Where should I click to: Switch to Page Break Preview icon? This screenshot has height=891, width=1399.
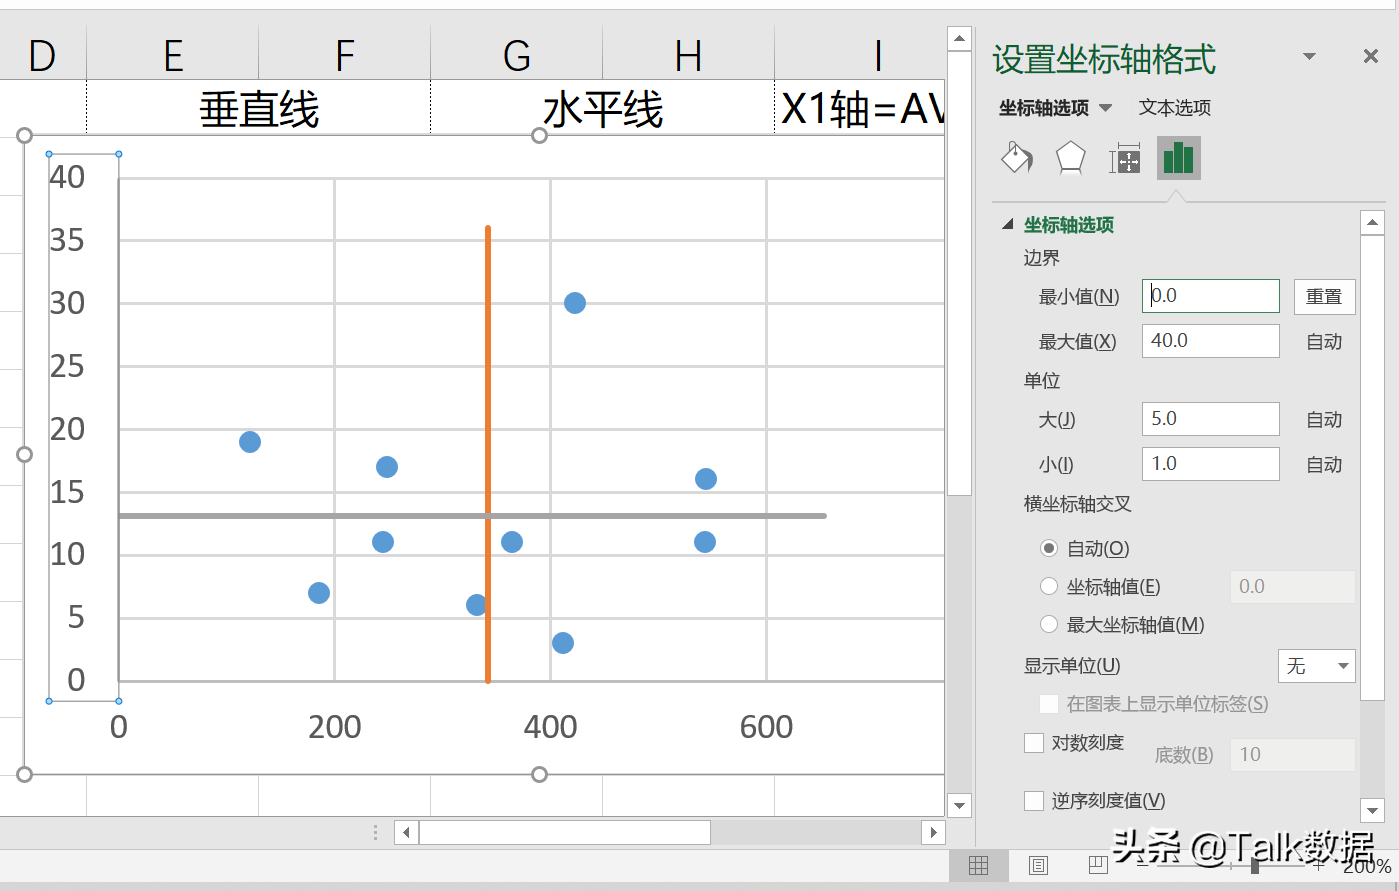coord(1097,865)
